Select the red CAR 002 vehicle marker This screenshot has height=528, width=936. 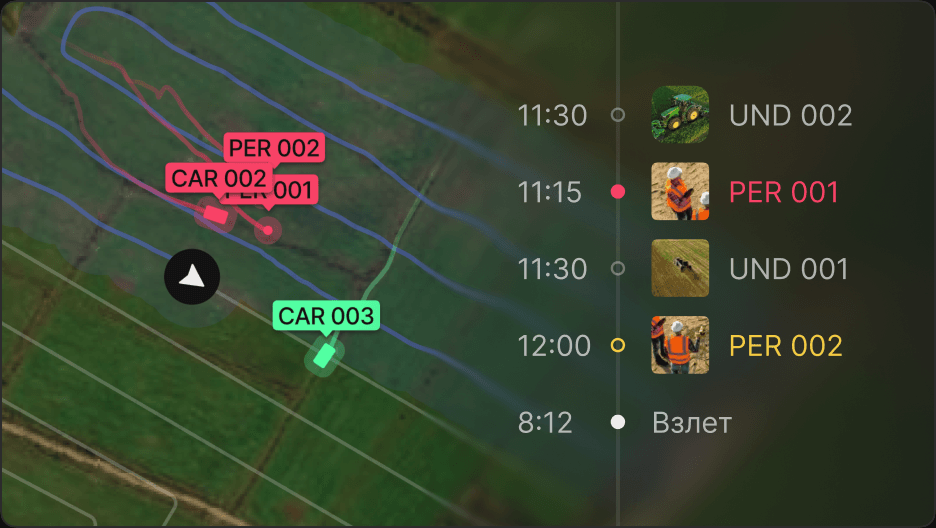tap(215, 214)
